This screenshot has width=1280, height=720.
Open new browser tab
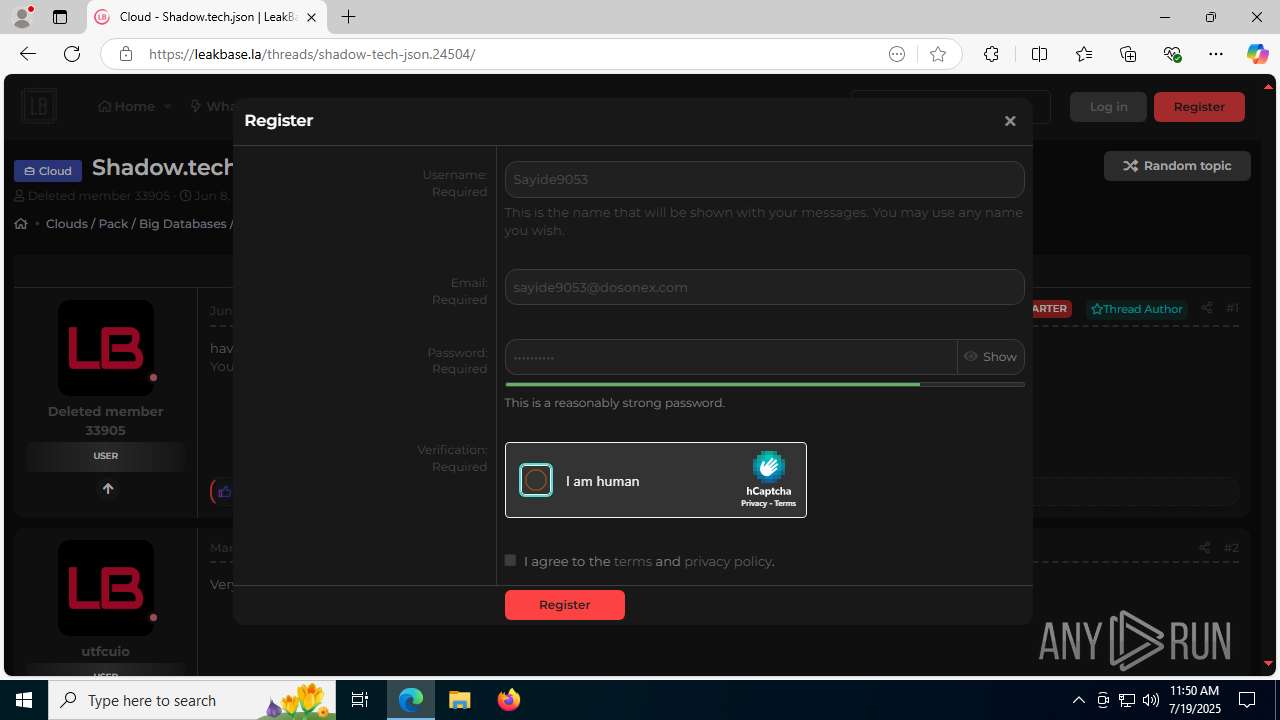(348, 17)
